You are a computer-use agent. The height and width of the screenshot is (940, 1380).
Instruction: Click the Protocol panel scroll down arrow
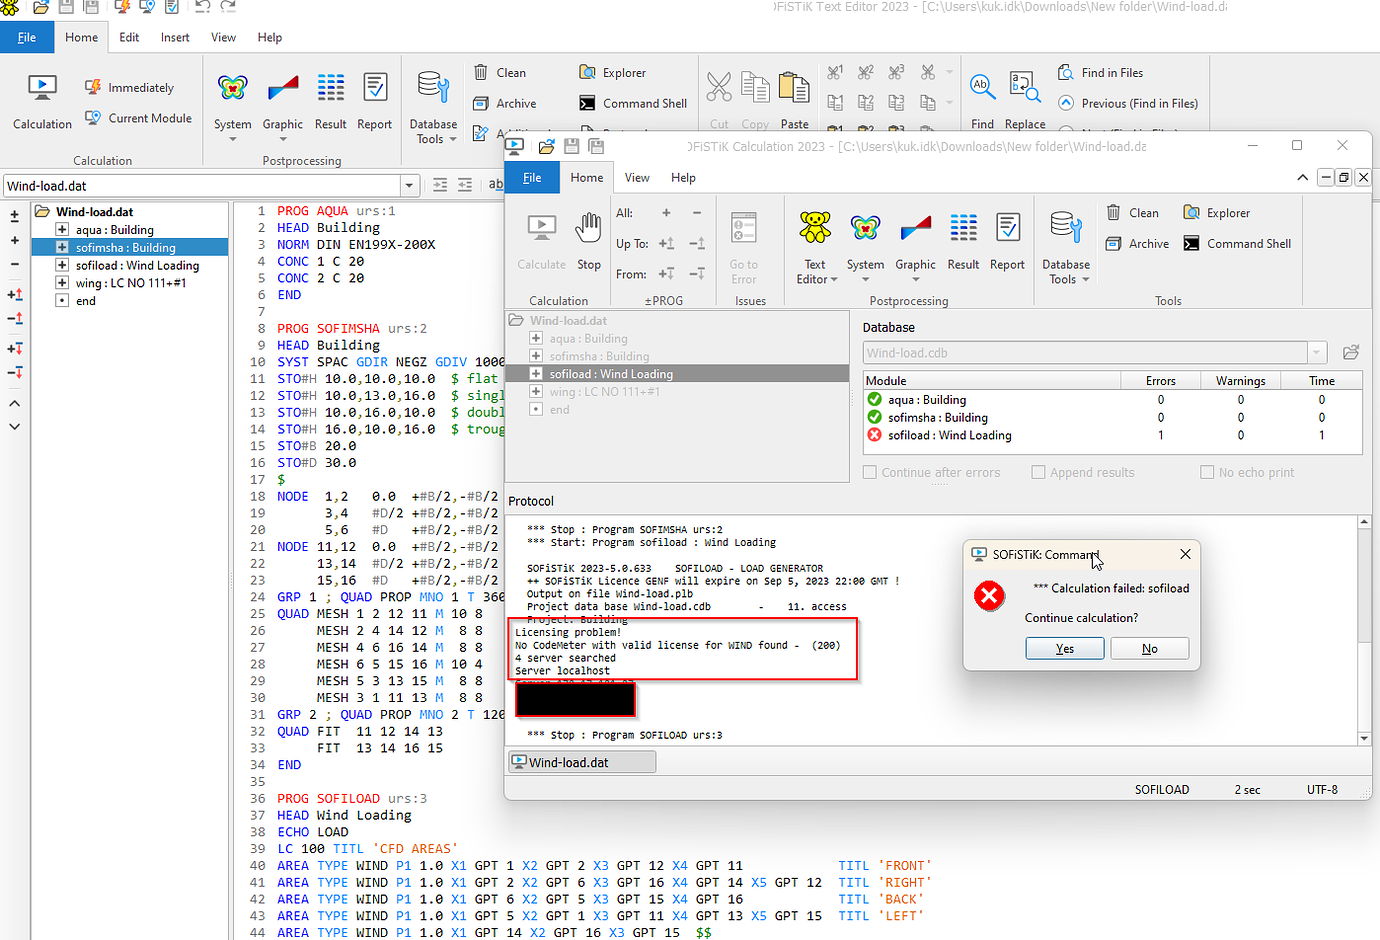coord(1364,738)
